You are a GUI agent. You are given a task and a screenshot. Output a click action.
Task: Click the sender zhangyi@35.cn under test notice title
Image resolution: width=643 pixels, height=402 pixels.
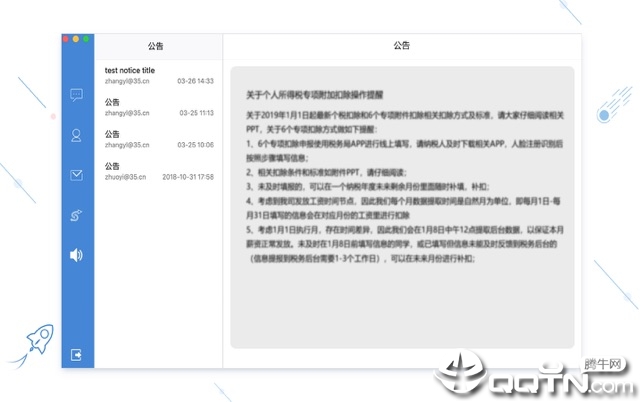tap(127, 81)
